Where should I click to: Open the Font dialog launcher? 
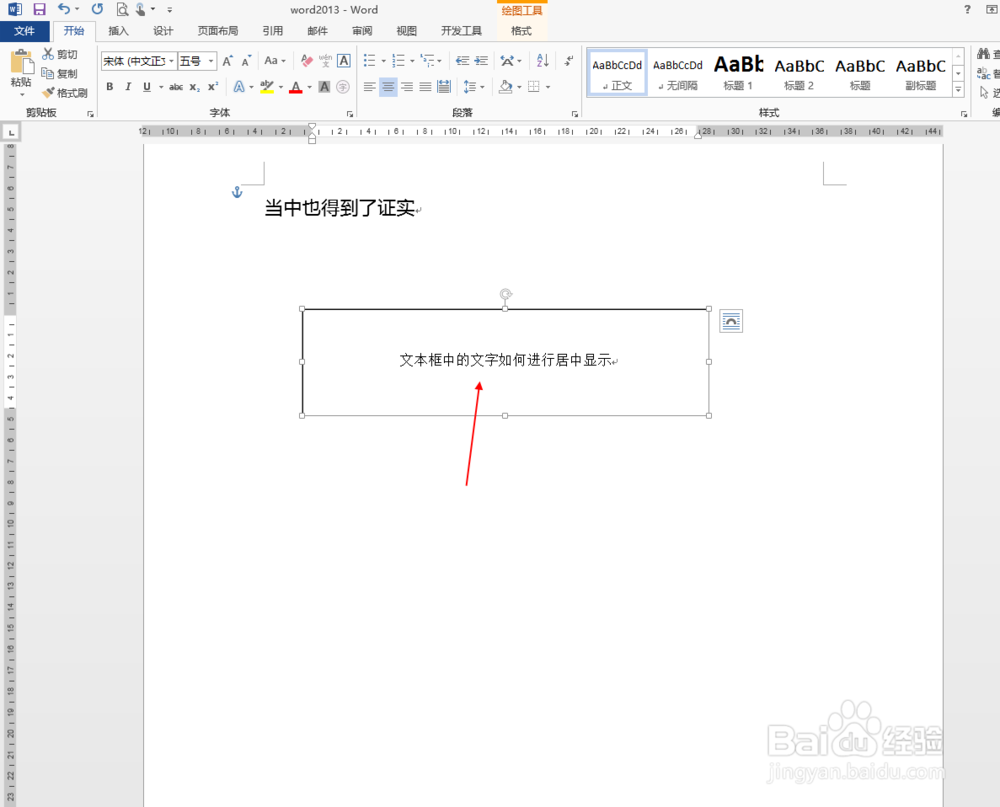[349, 114]
